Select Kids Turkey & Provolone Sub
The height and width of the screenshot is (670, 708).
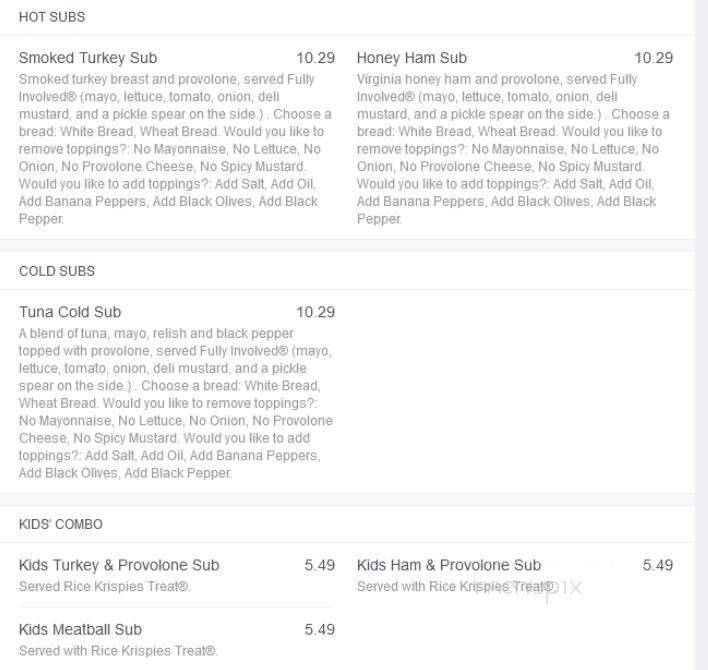pos(119,565)
